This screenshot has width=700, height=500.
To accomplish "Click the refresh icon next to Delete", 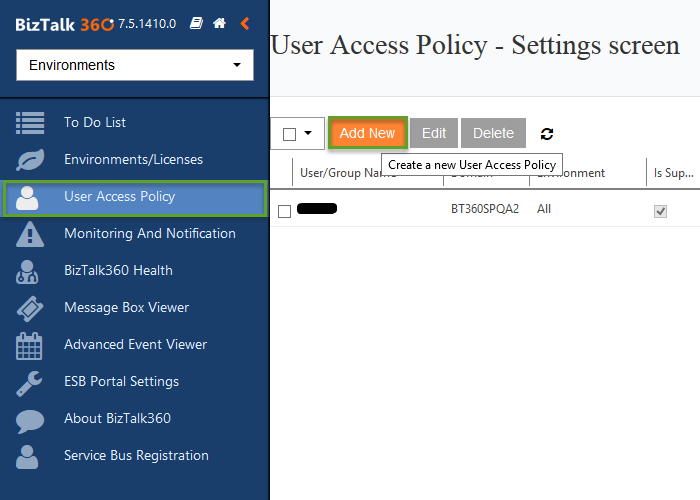I will (x=546, y=133).
